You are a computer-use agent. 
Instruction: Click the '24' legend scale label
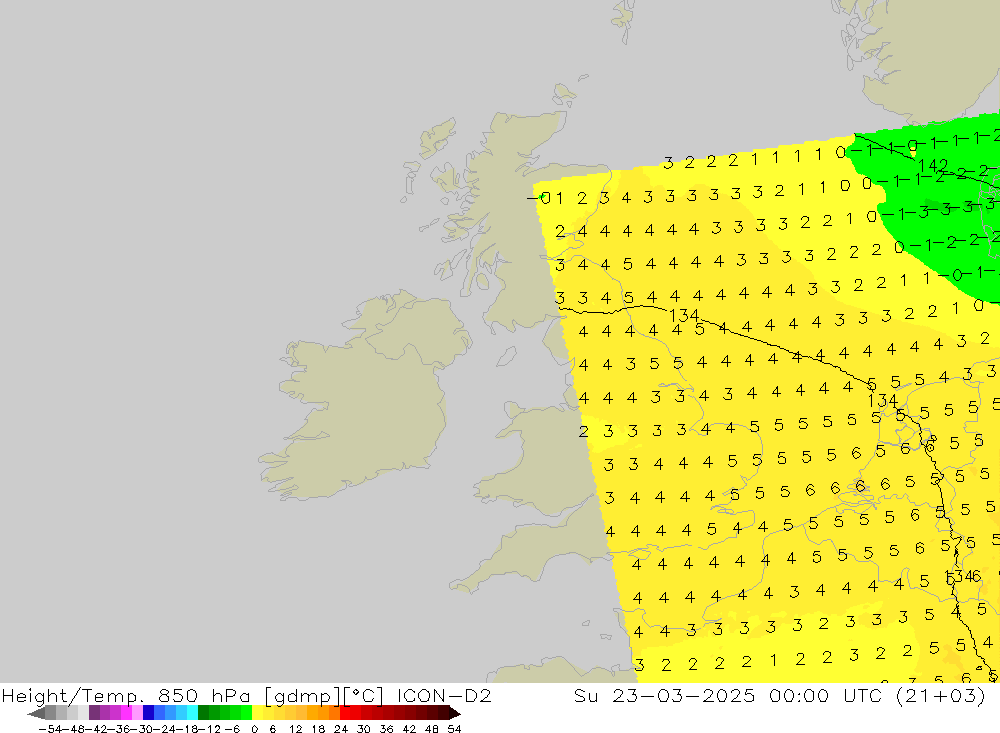tap(341, 729)
